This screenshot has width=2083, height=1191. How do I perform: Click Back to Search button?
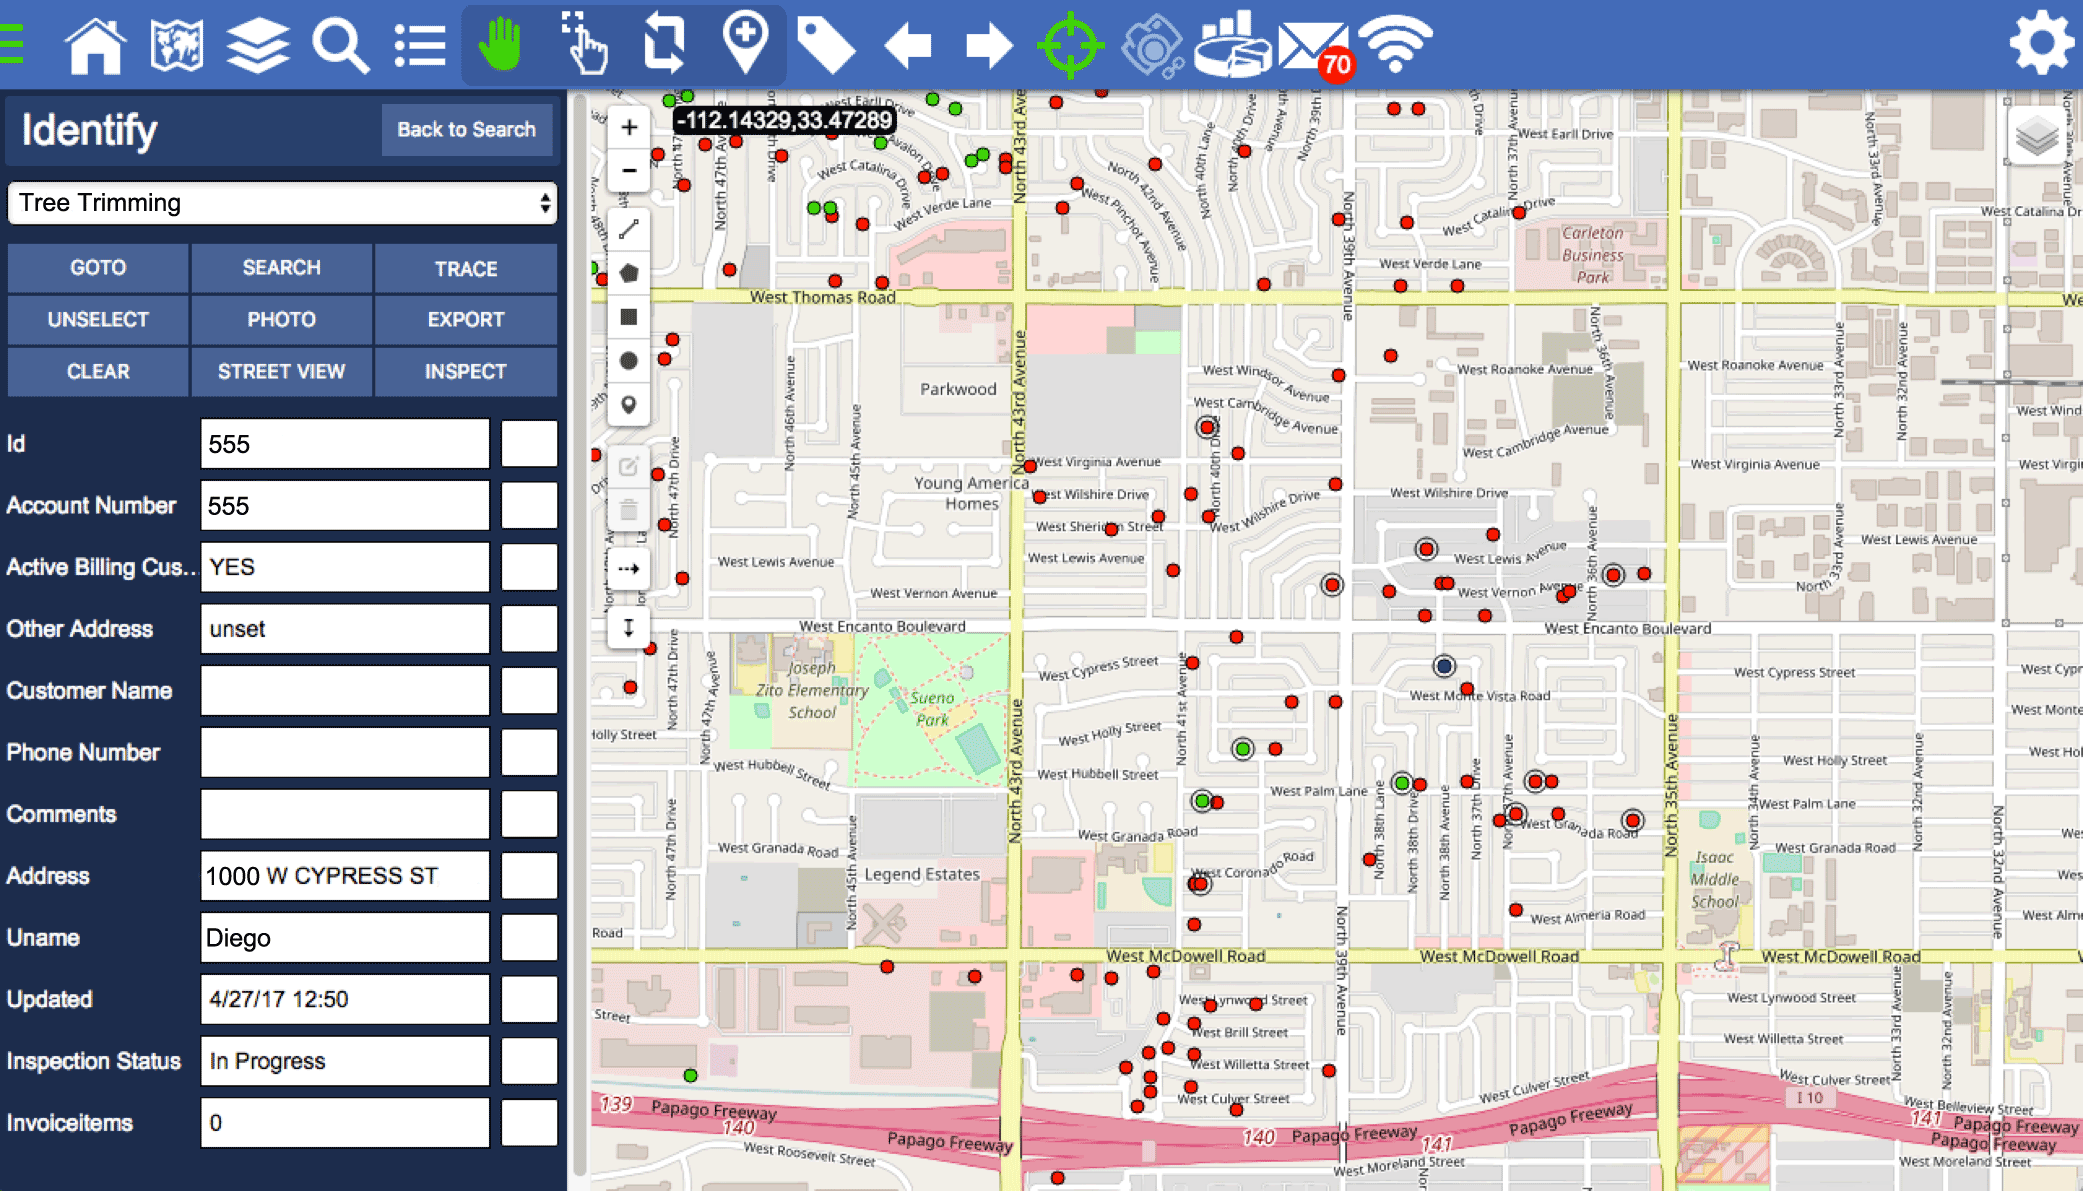(x=466, y=130)
